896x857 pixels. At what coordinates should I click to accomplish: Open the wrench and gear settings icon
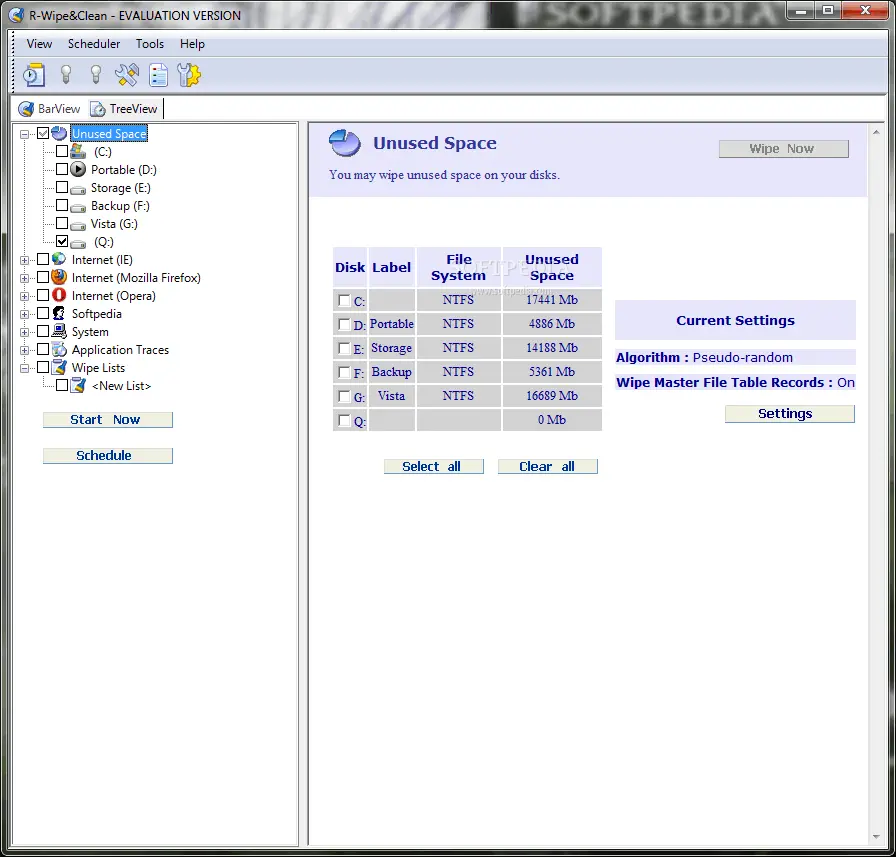[x=189, y=75]
